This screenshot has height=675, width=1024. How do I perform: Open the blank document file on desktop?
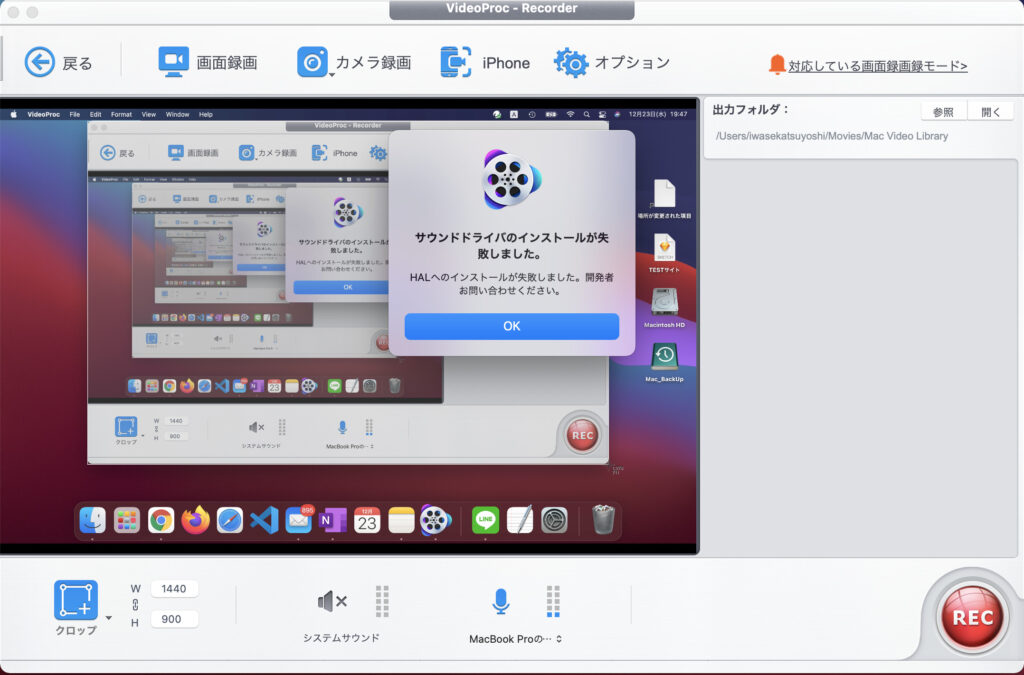tap(664, 194)
